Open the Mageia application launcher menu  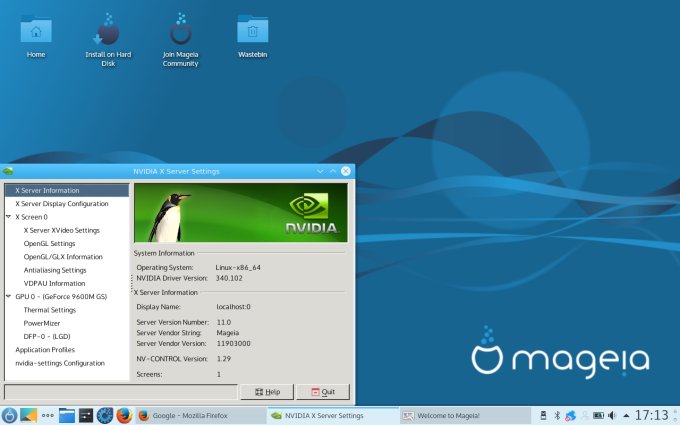pyautogui.click(x=9, y=415)
